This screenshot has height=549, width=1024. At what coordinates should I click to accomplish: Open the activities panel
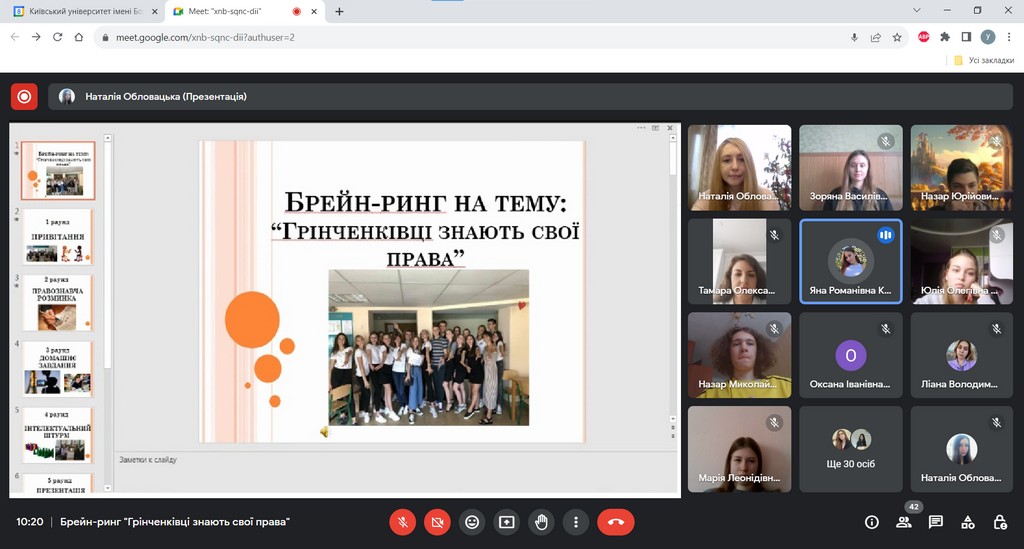[968, 522]
